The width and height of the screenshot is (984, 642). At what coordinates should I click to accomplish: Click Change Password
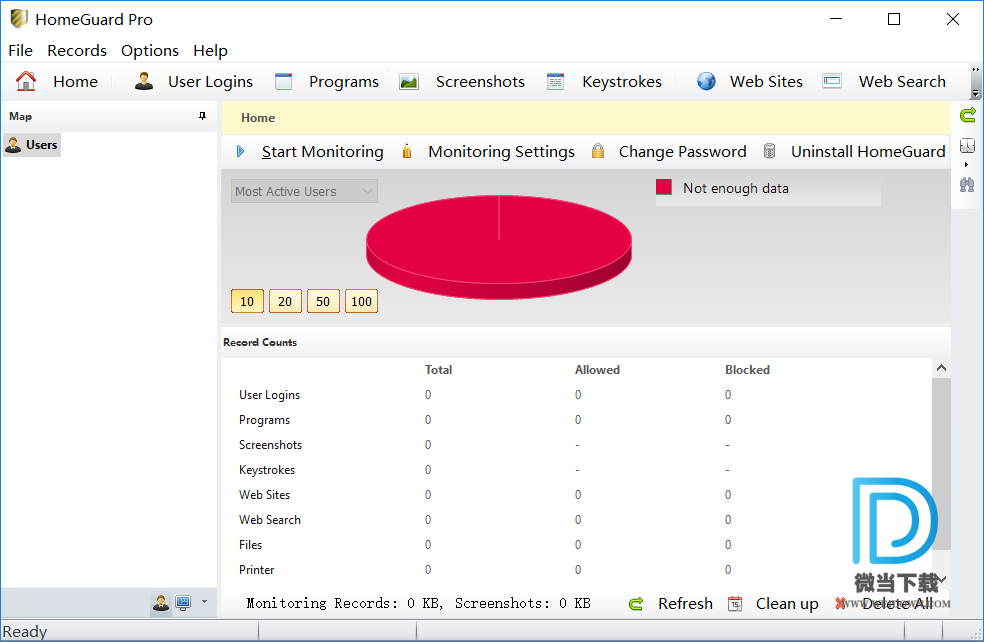tap(682, 152)
